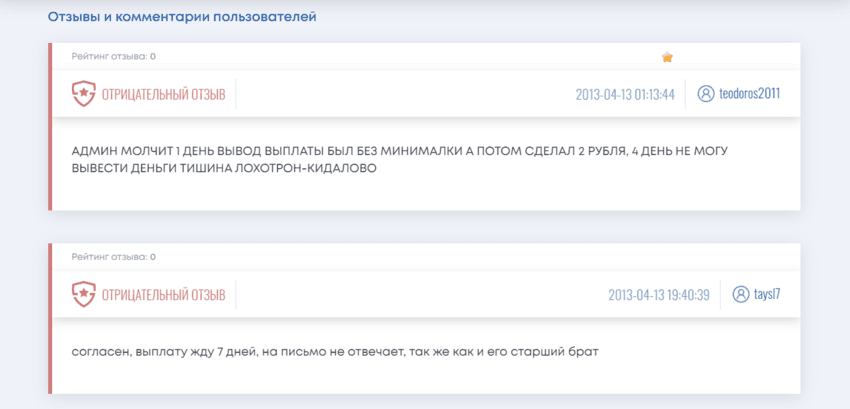Viewport: 850px width, 409px height.
Task: Click the user avatar icon beside taysl7
Action: point(740,295)
